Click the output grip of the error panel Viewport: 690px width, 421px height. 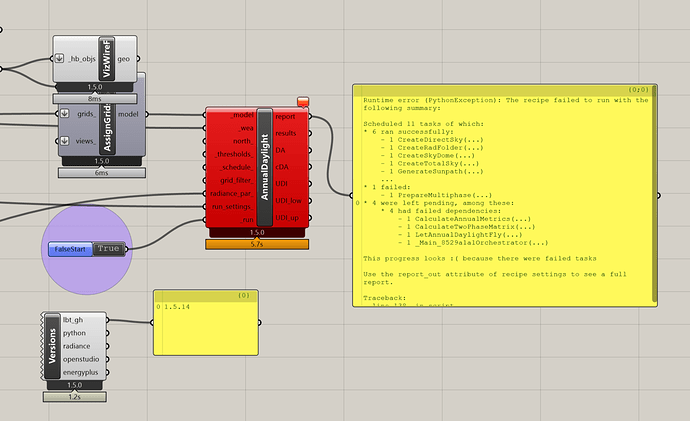pyautogui.click(x=659, y=195)
